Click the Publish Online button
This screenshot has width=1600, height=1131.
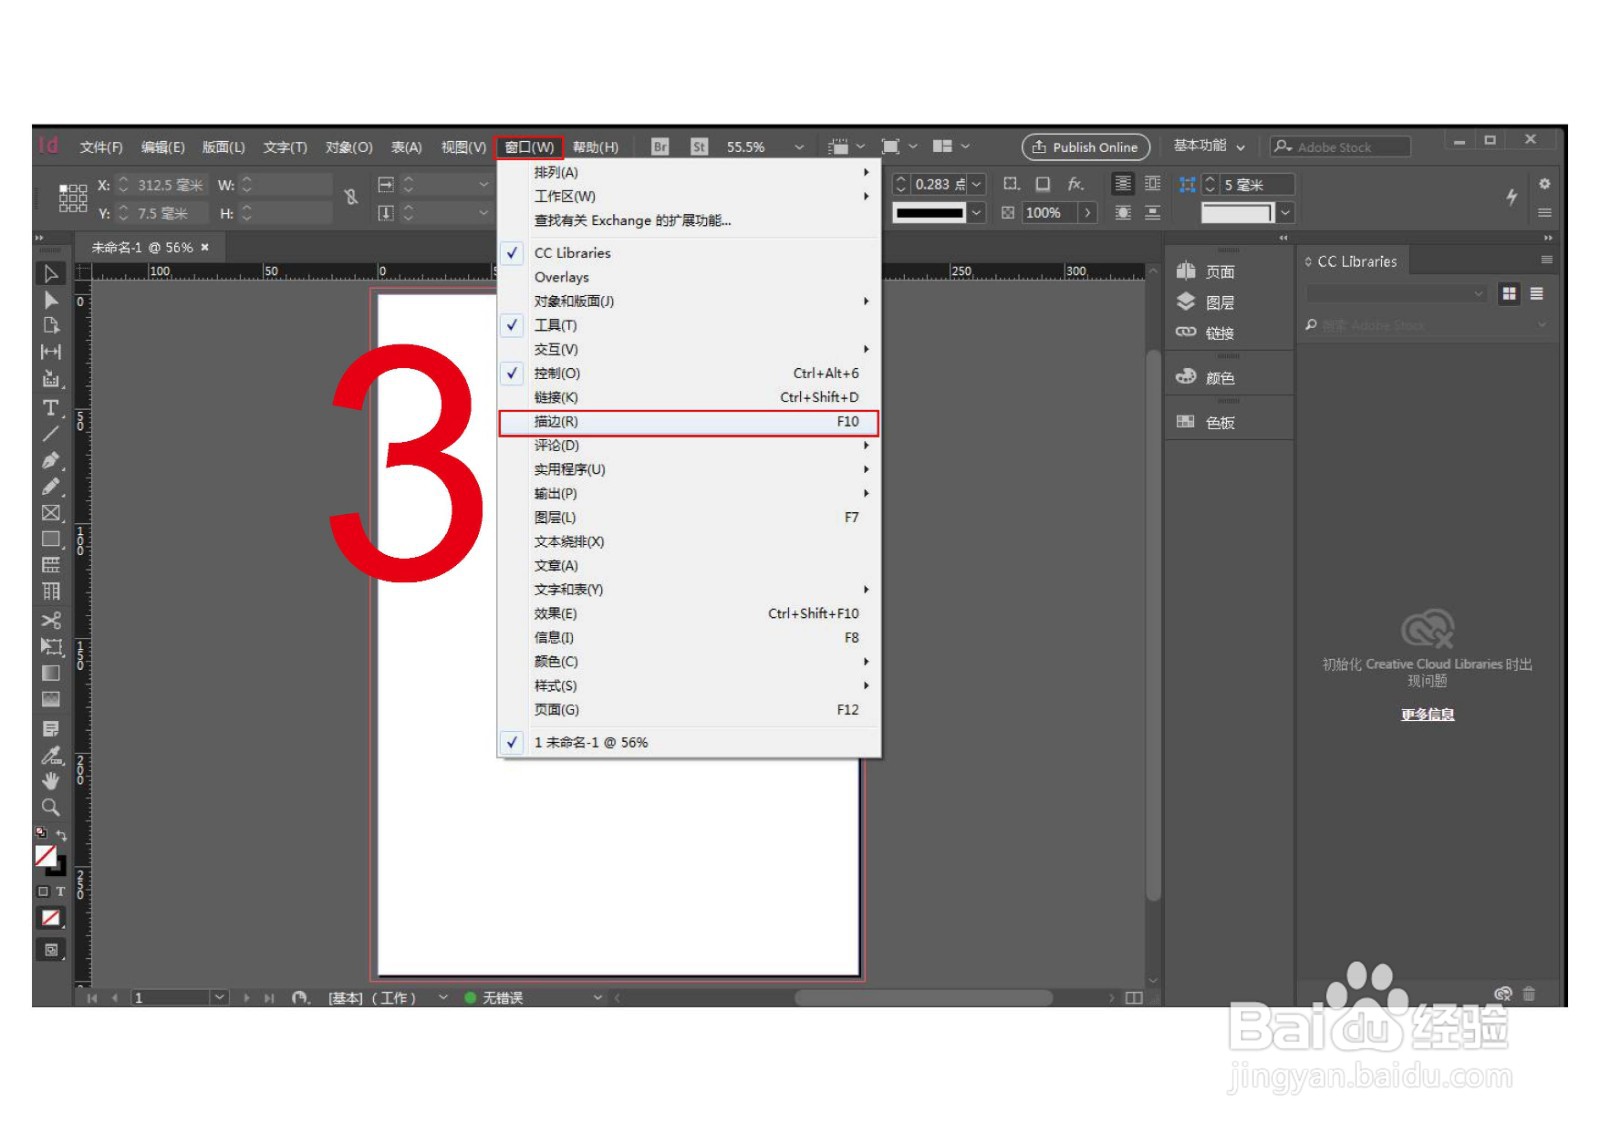click(1086, 147)
